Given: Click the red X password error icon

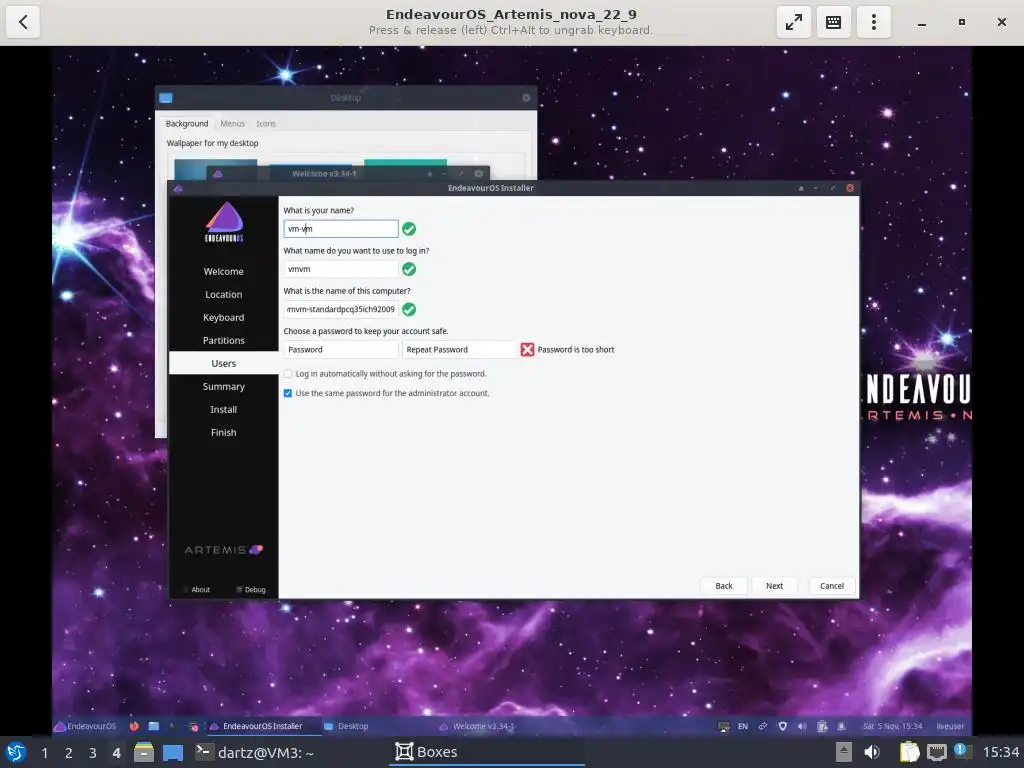Looking at the screenshot, I should click(x=527, y=349).
